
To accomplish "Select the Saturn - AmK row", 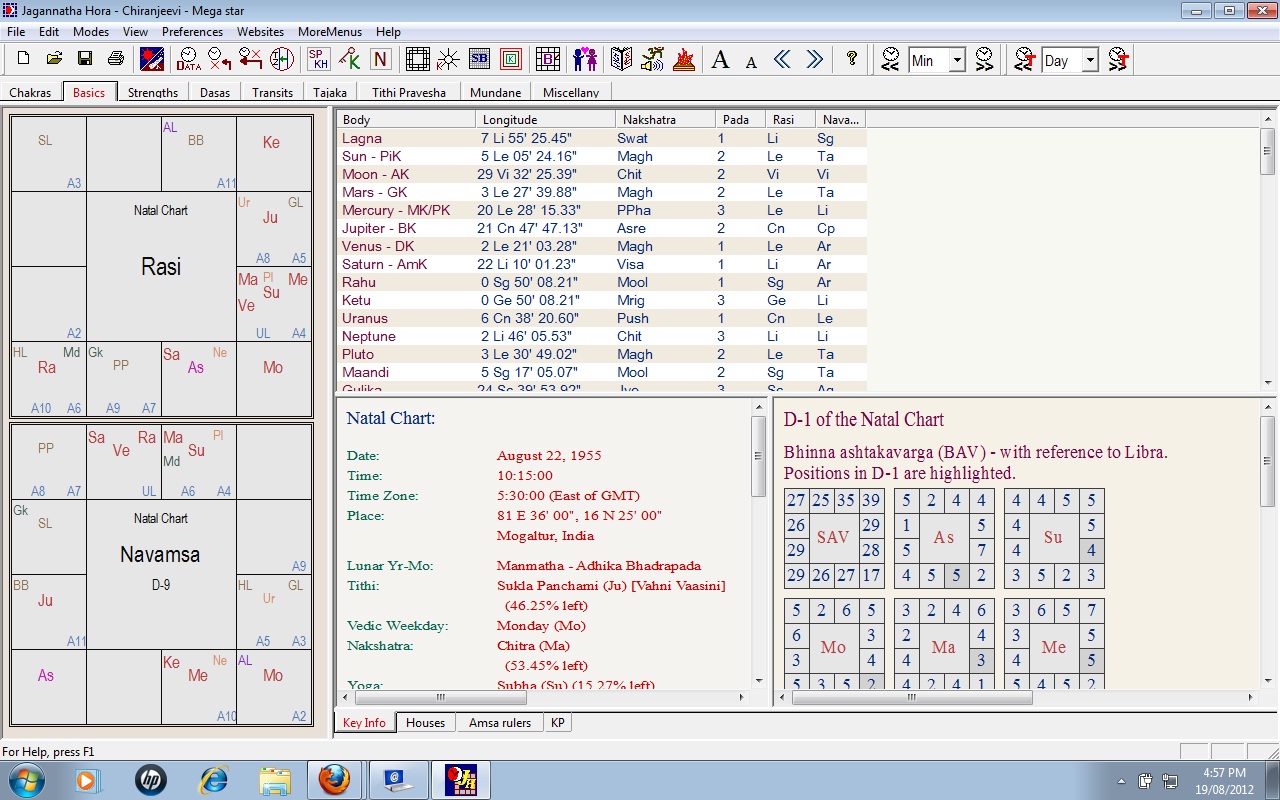I will click(x=600, y=264).
